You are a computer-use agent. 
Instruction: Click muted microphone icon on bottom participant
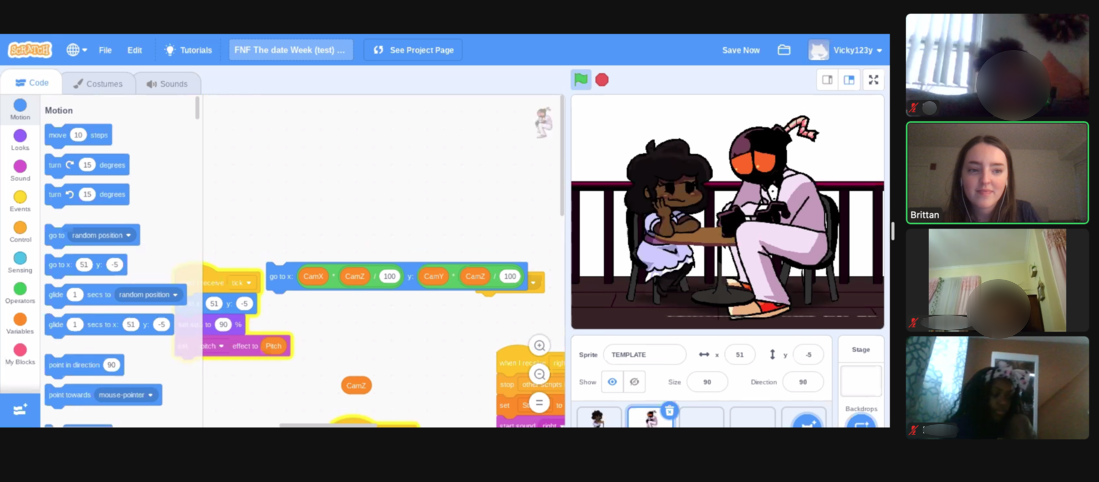tap(913, 430)
